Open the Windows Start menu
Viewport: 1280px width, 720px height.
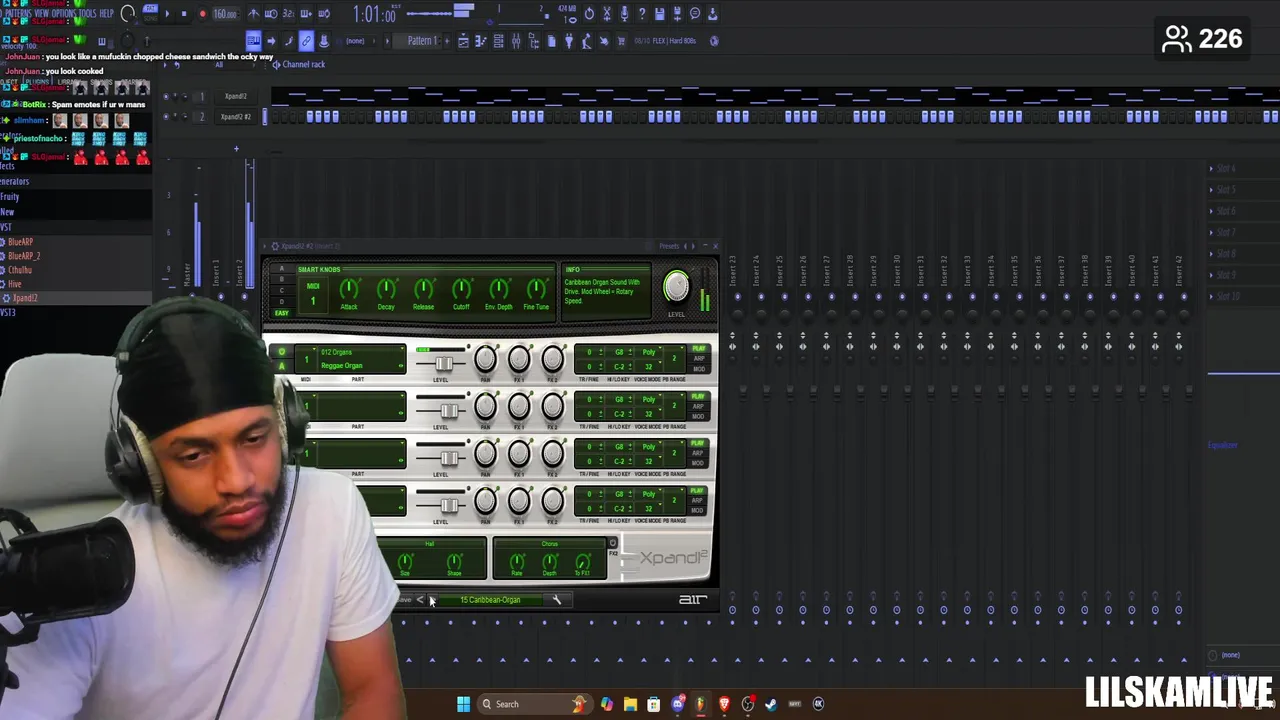coord(463,704)
